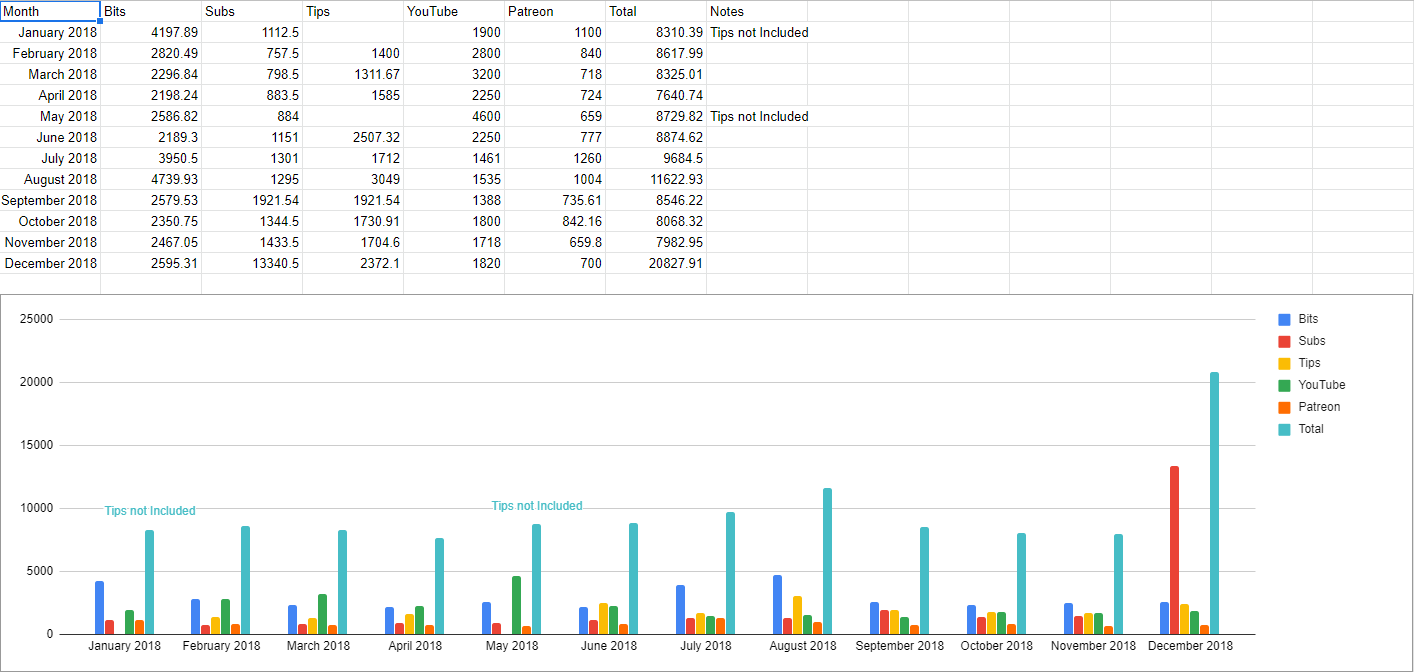
Task: Select the Subs column header cell
Action: pos(252,11)
